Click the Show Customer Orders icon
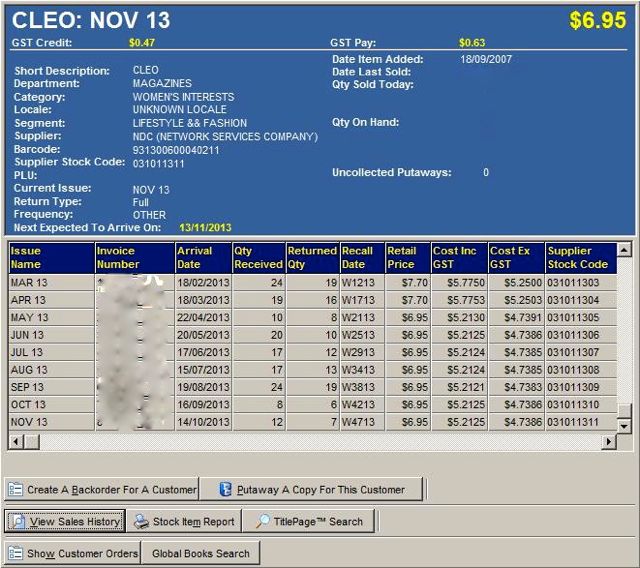Screen dimensions: 640x568 pyautogui.click(x=15, y=553)
